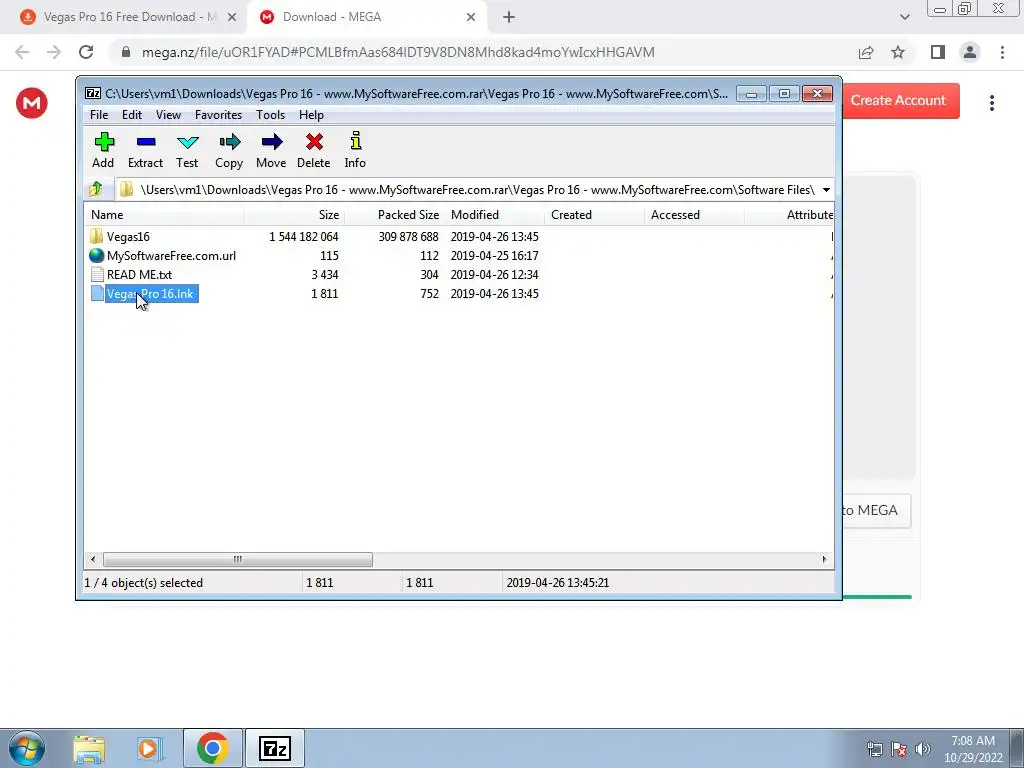Expand the 7-Zip path history dropdown

coord(826,189)
